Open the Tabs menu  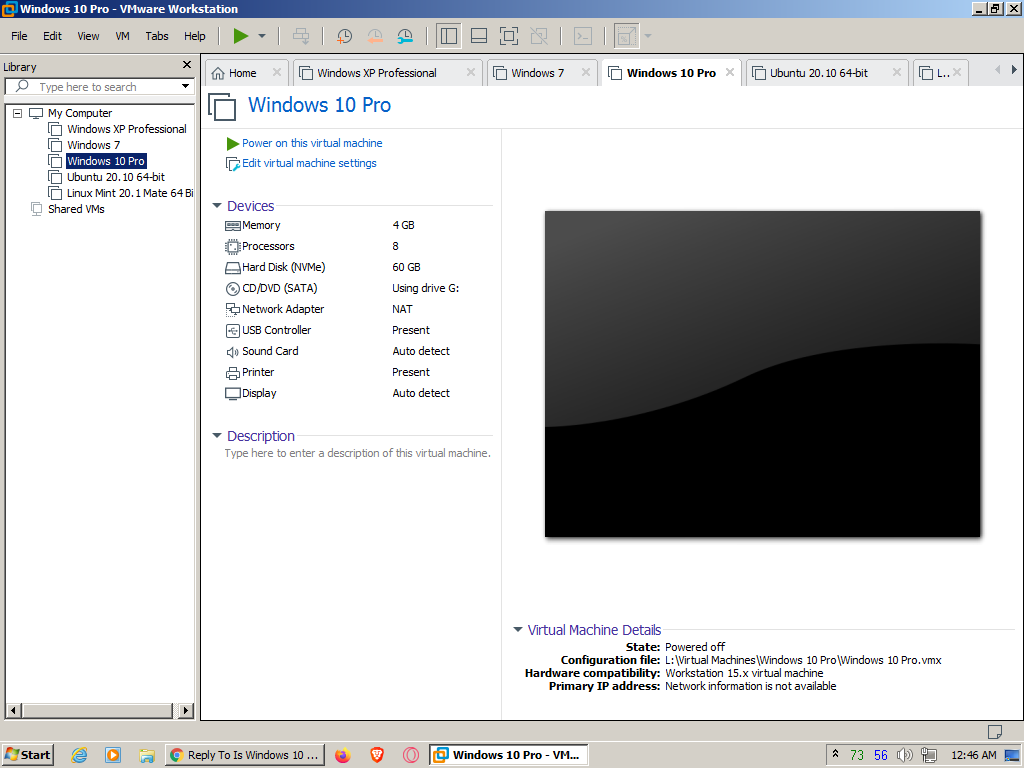[157, 36]
